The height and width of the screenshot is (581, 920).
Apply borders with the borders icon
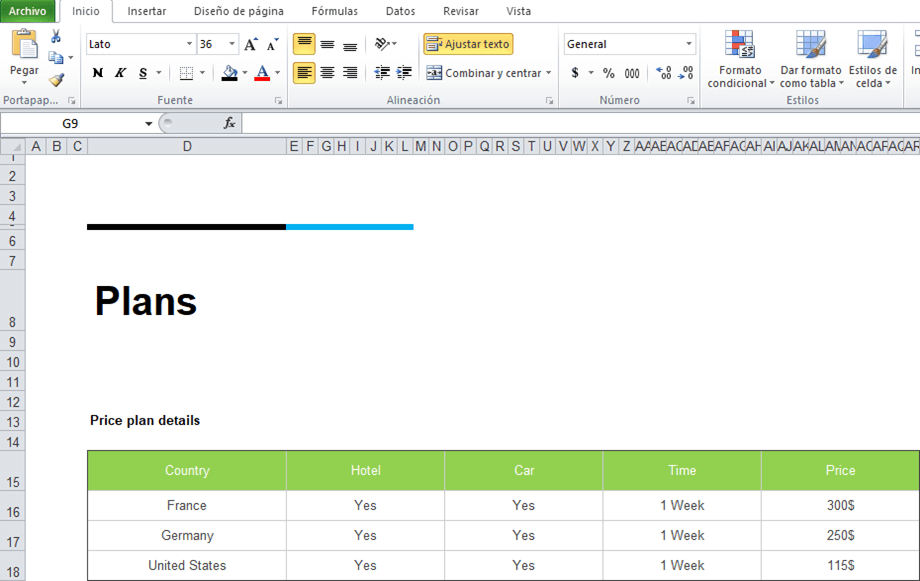click(186, 73)
